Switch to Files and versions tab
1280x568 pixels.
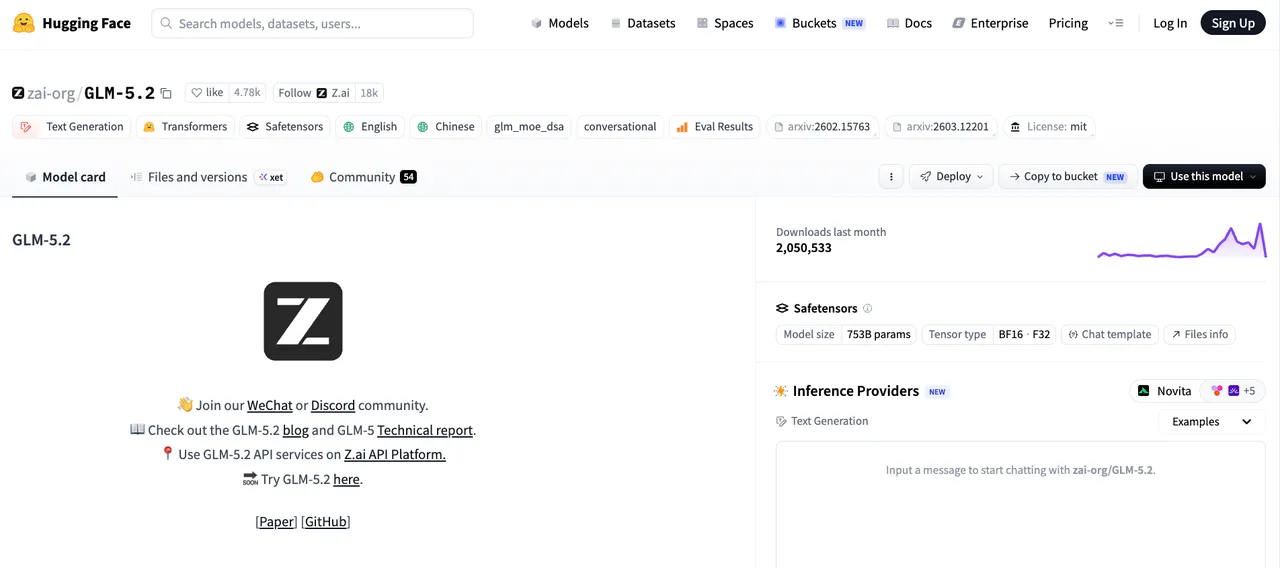208,177
